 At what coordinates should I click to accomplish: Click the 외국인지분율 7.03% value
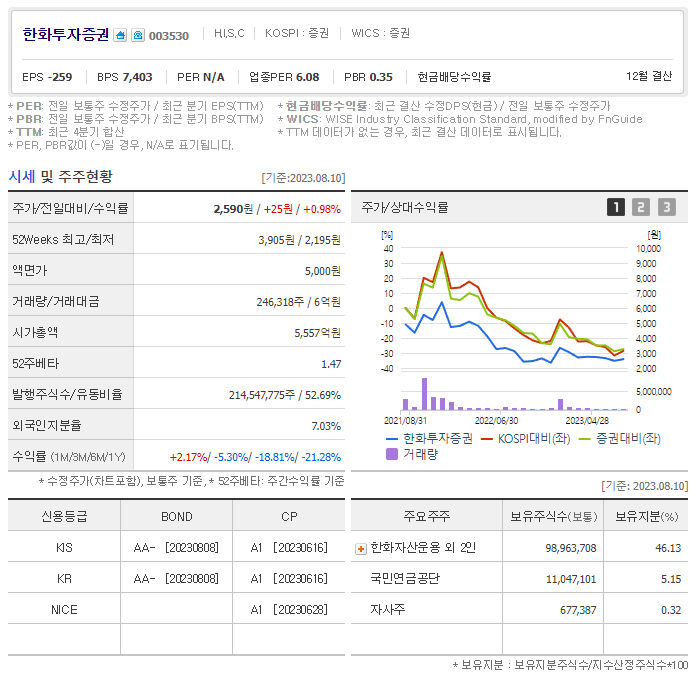(326, 426)
